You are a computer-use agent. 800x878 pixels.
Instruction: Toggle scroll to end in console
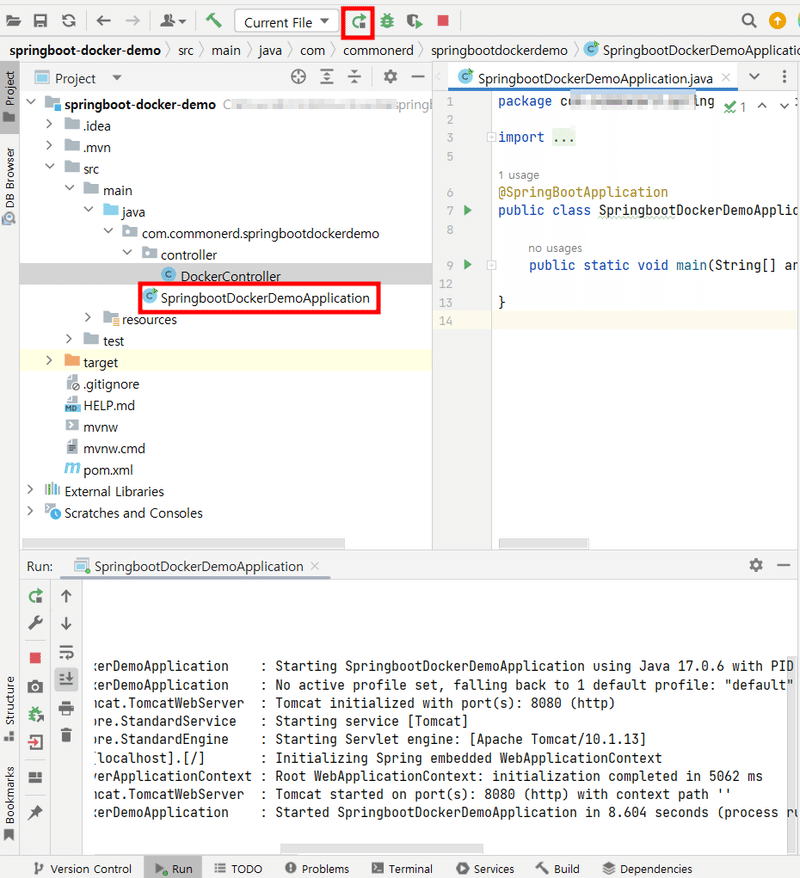point(66,679)
